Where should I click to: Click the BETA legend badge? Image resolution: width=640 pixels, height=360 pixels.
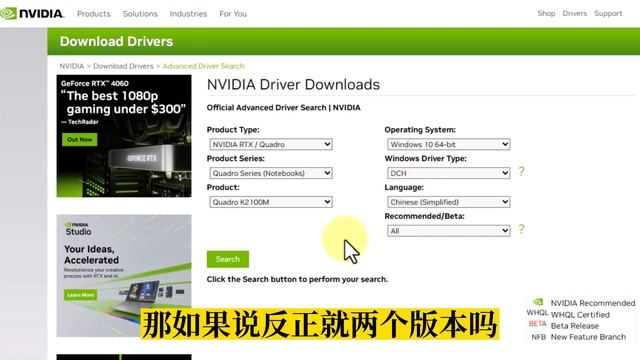[x=538, y=324]
